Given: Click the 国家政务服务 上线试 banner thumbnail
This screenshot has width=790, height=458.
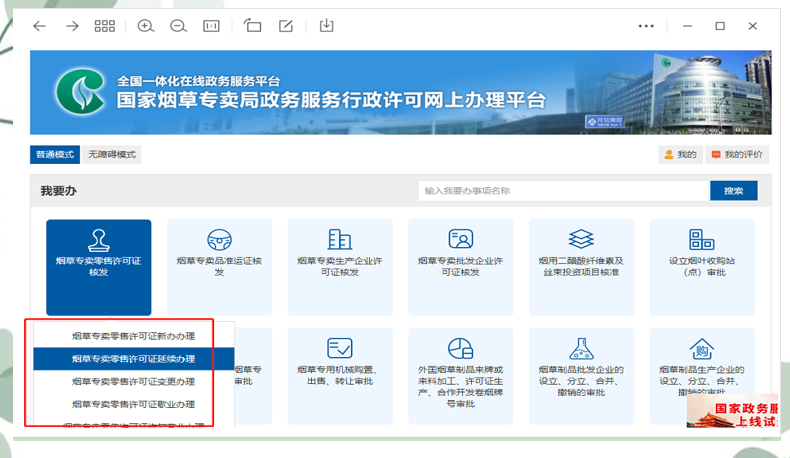Looking at the screenshot, I should click(733, 411).
